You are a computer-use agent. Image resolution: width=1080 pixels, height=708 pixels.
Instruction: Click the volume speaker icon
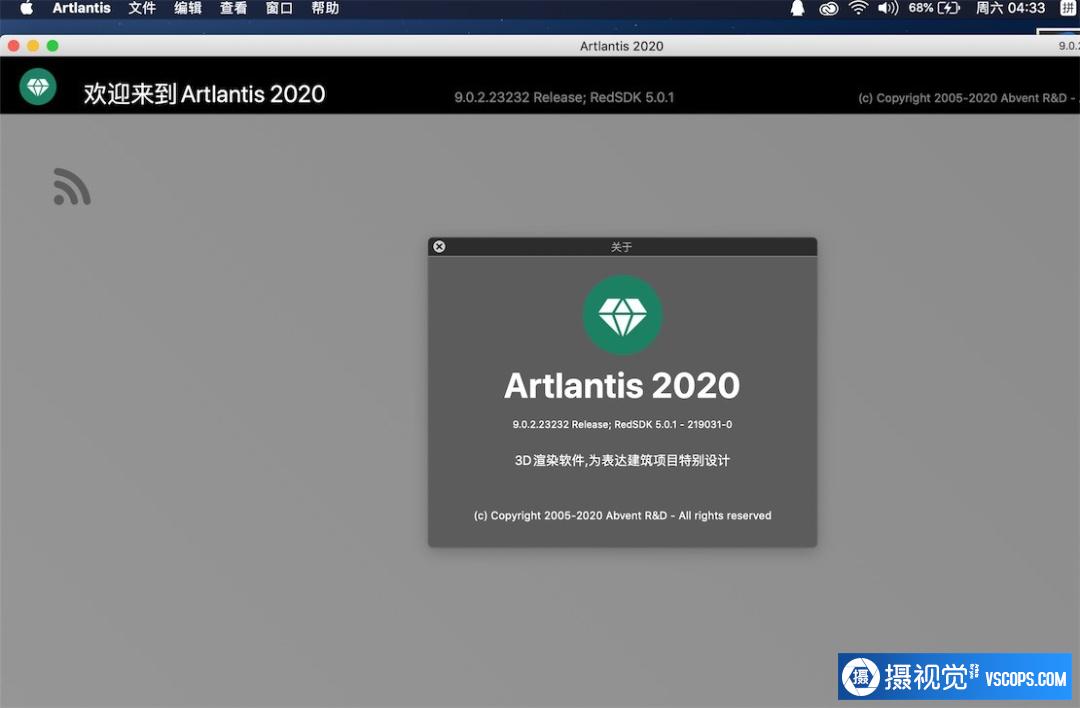pos(888,8)
